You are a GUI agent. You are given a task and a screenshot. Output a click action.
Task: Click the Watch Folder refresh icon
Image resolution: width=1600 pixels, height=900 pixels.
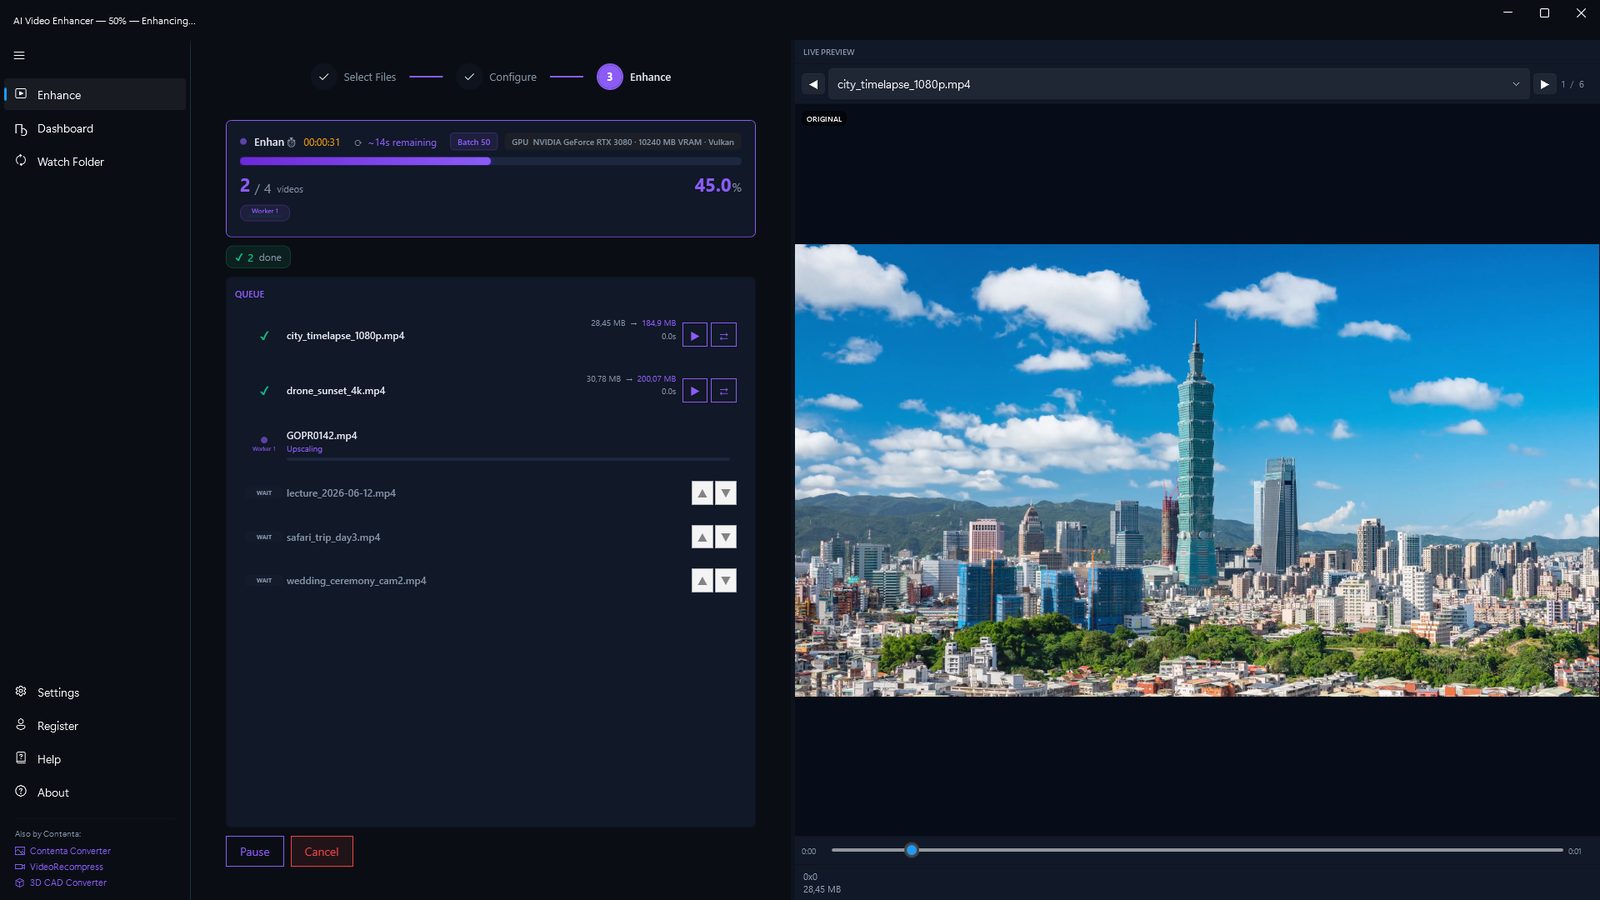click(x=21, y=160)
